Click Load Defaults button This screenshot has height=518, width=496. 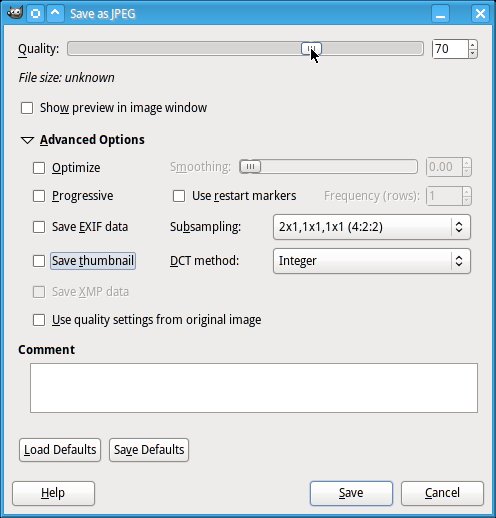point(60,450)
